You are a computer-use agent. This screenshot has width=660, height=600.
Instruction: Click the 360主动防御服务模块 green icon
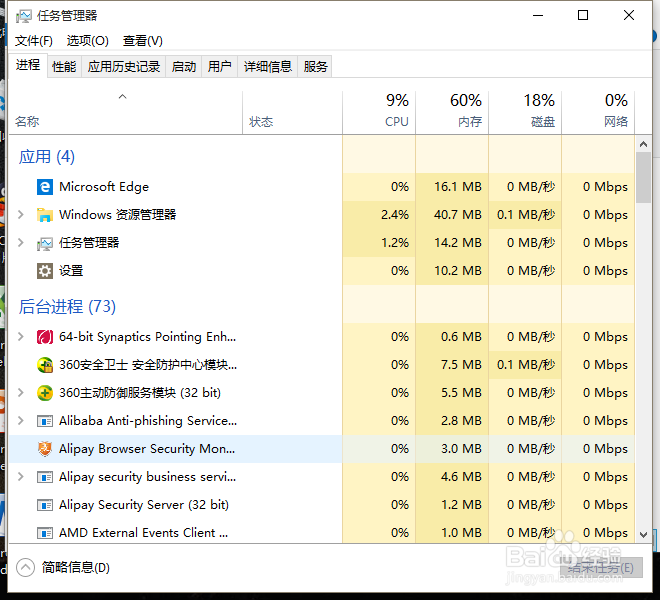45,393
